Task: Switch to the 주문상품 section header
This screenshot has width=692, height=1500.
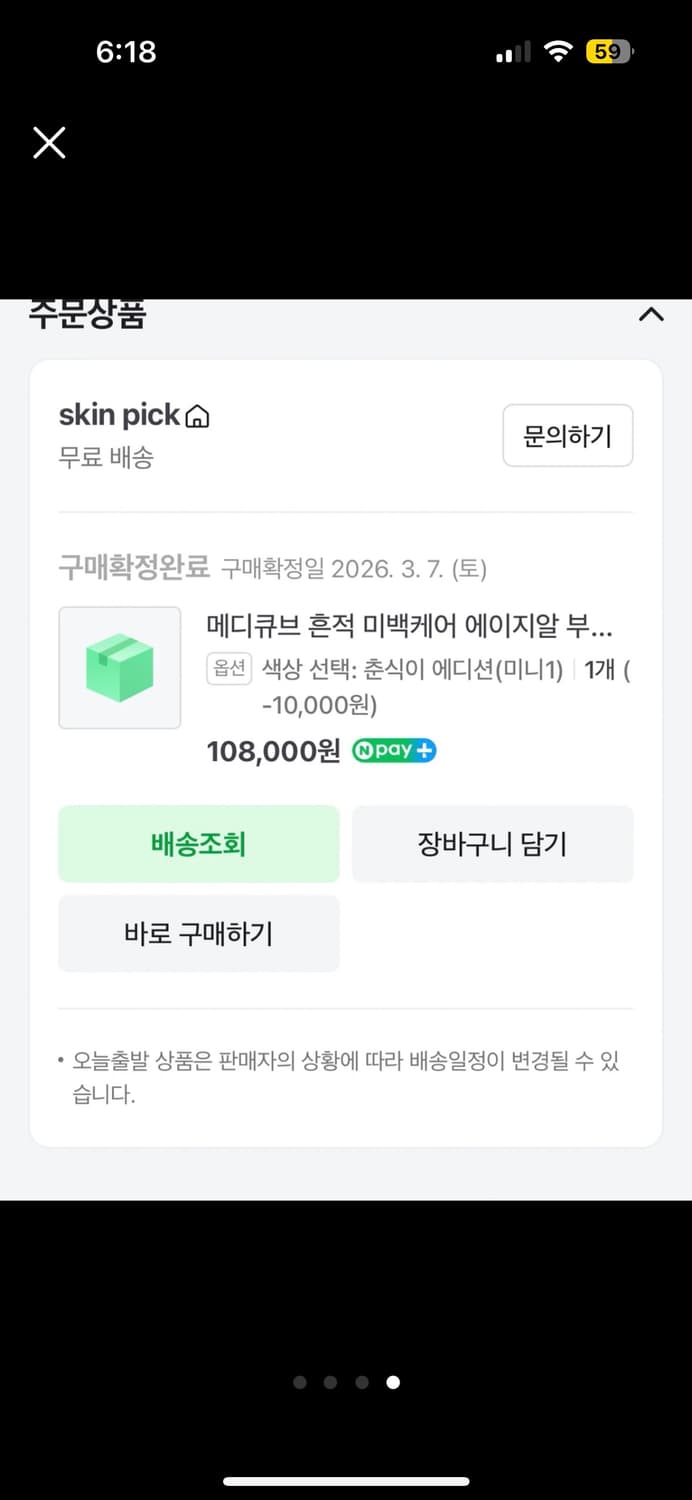Action: (87, 315)
